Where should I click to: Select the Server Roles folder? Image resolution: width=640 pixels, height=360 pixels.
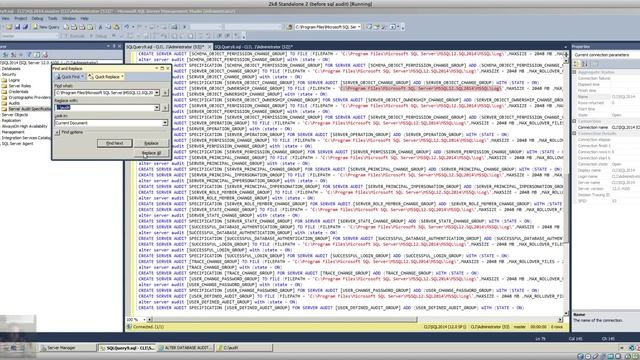pos(20,86)
